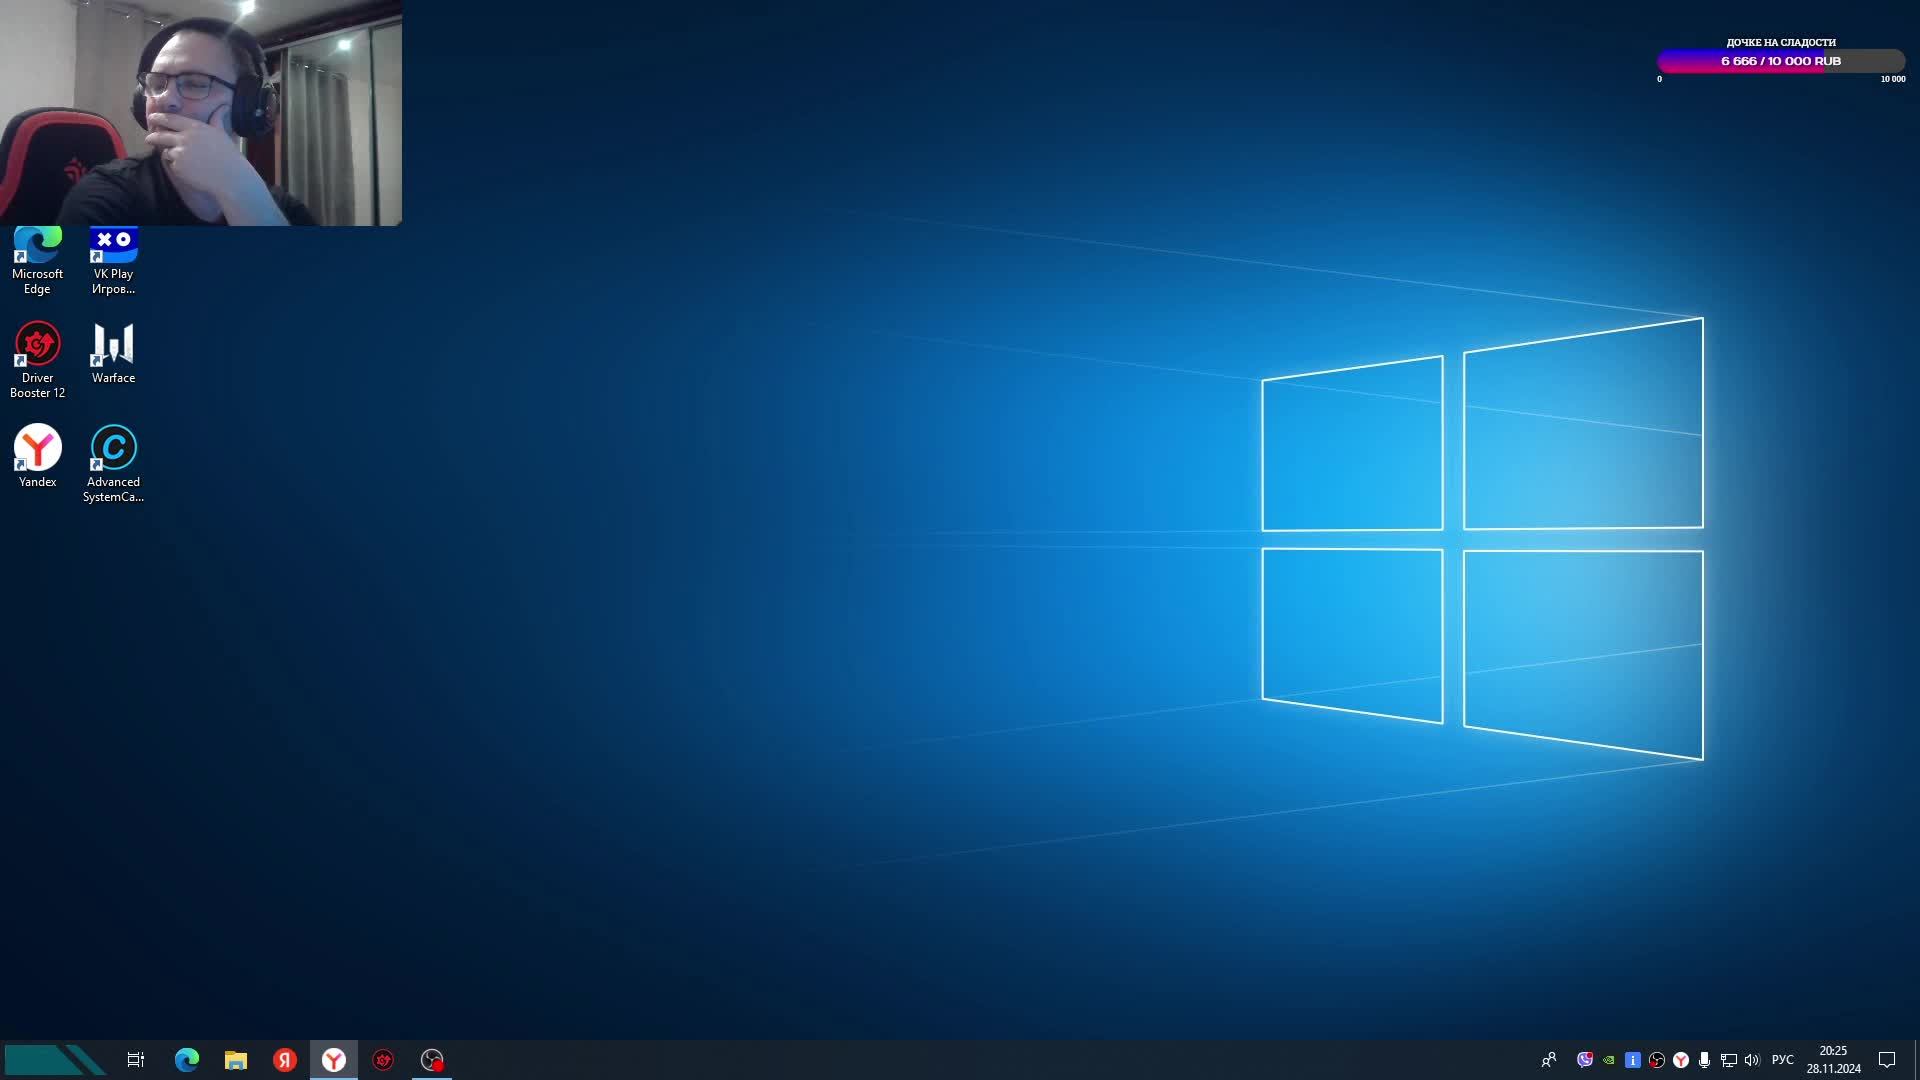Open the volume control in tray
The image size is (1920, 1080).
pos(1752,1060)
